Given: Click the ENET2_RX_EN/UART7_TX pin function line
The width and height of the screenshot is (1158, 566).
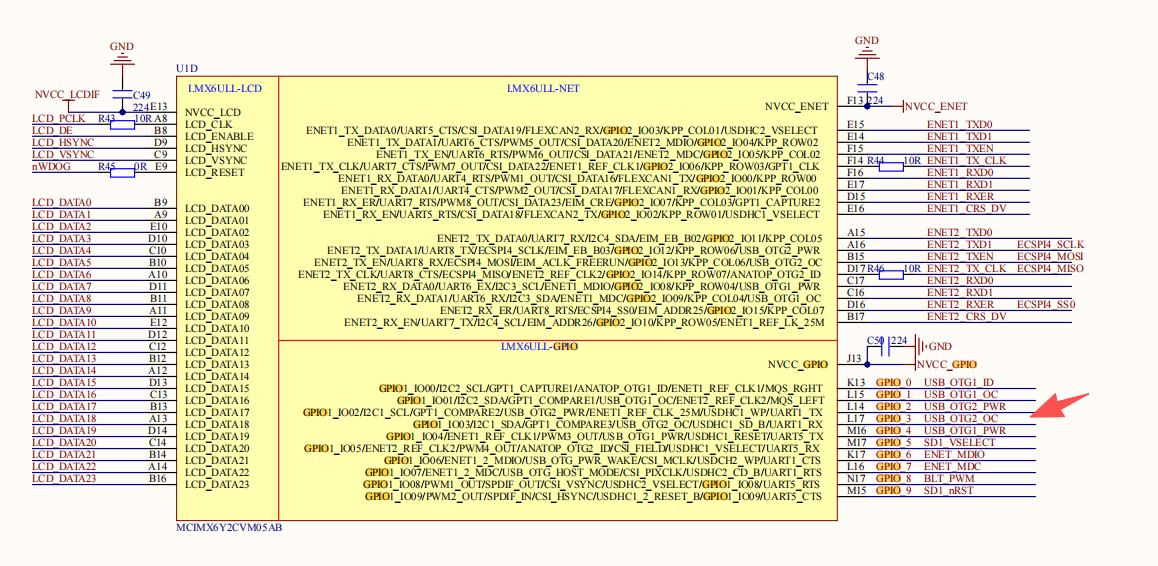Looking at the screenshot, I should 586,322.
